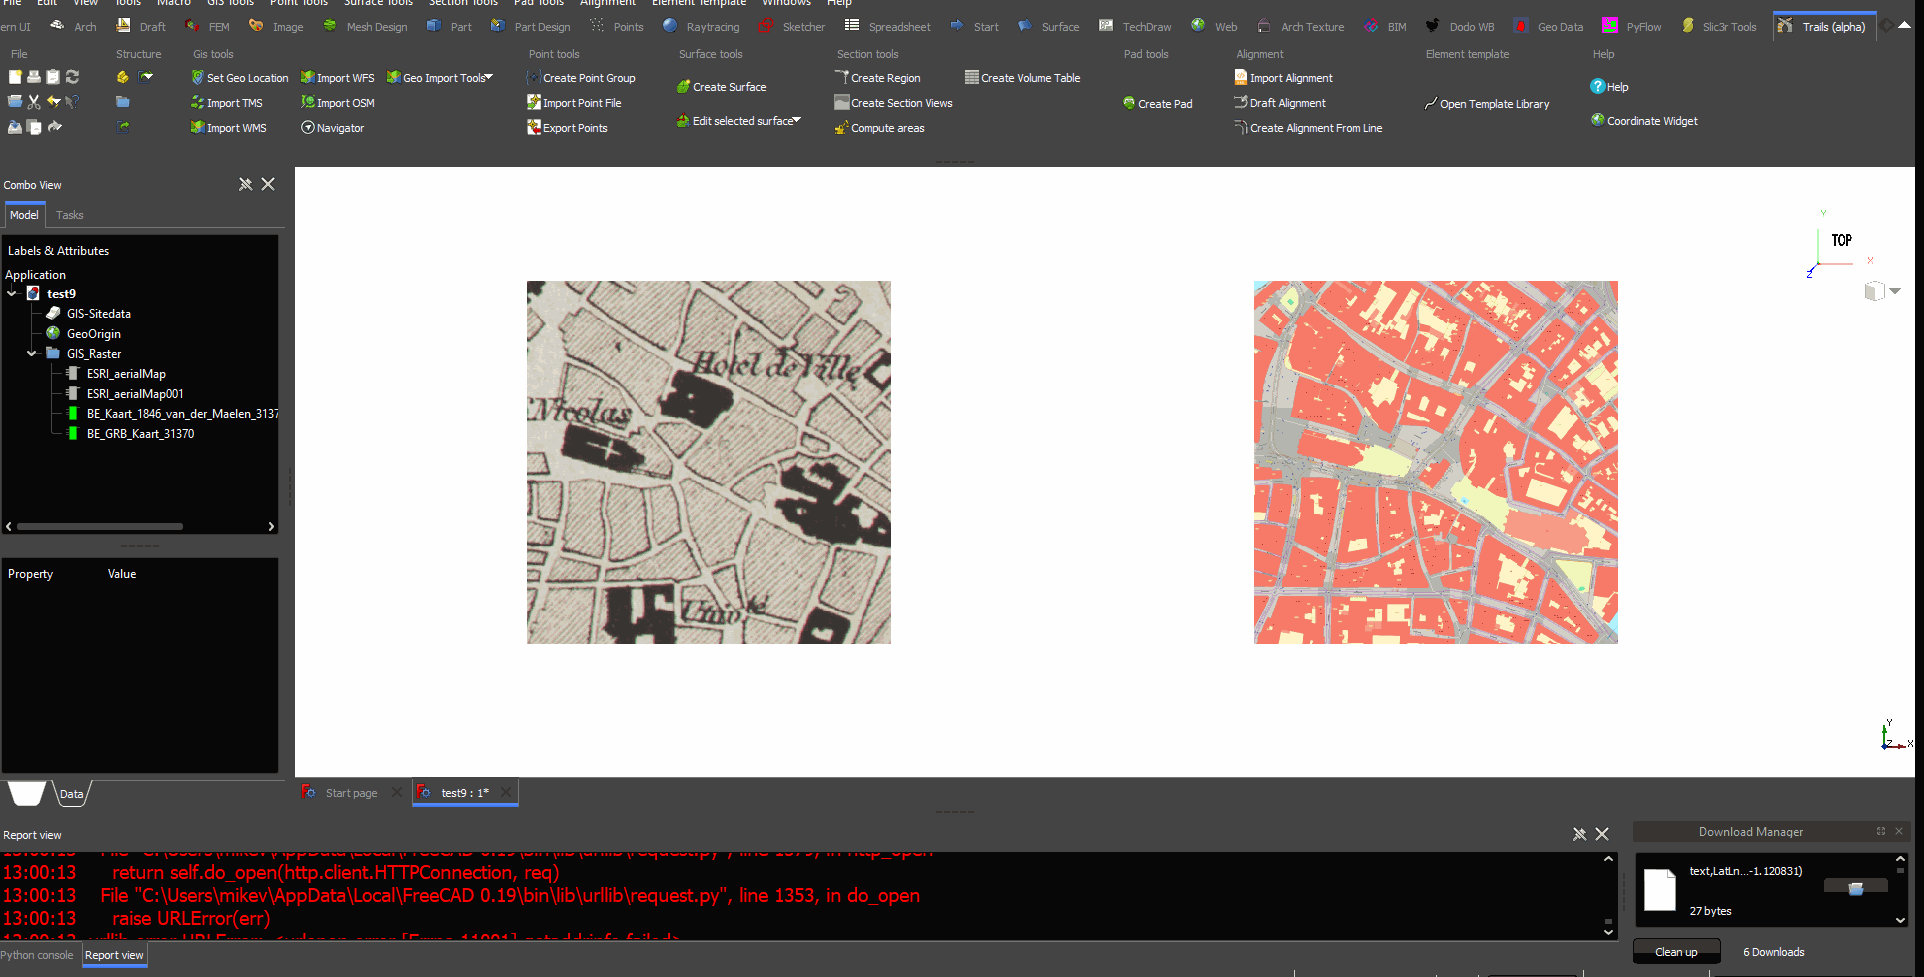Screen dimensions: 1924x977
Task: Click Export Points tool
Action: 567,128
